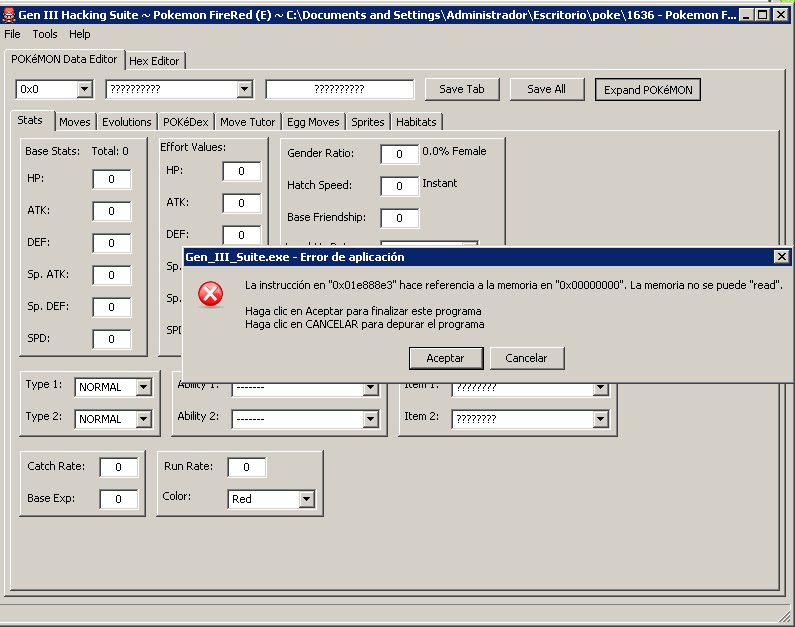Switch to the Hex Editor tab

pos(154,61)
